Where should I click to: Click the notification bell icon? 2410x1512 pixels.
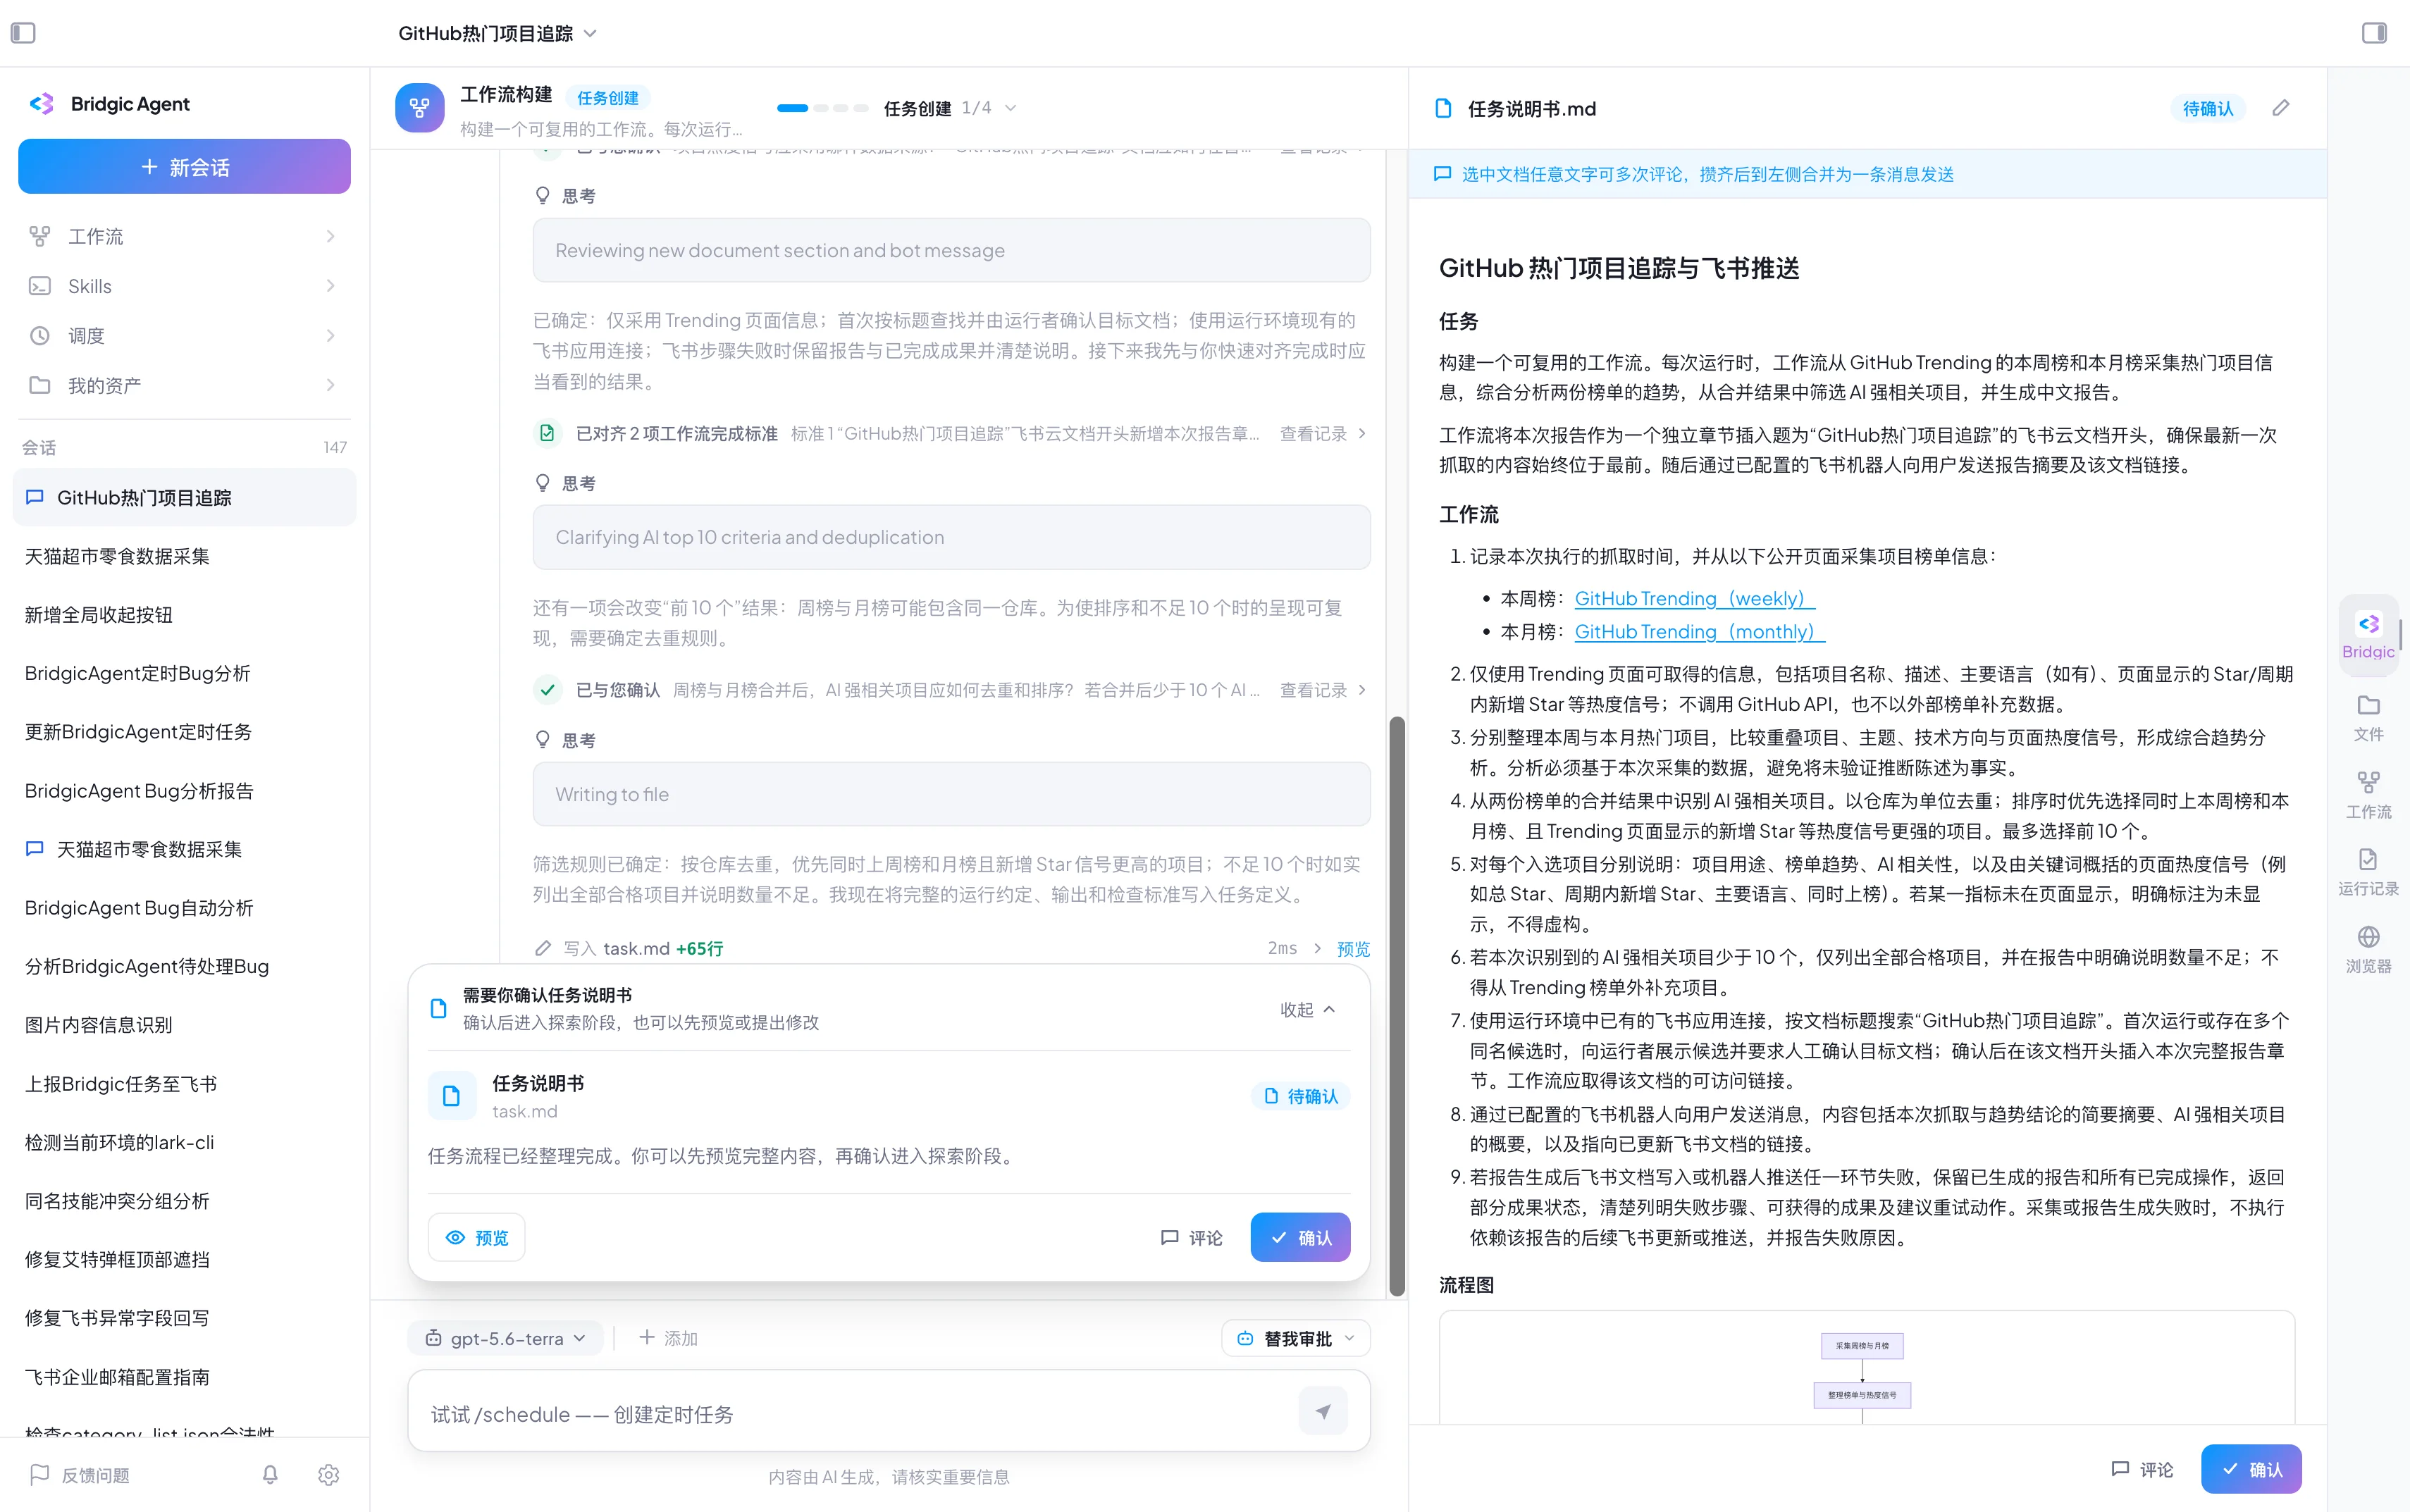(x=270, y=1475)
